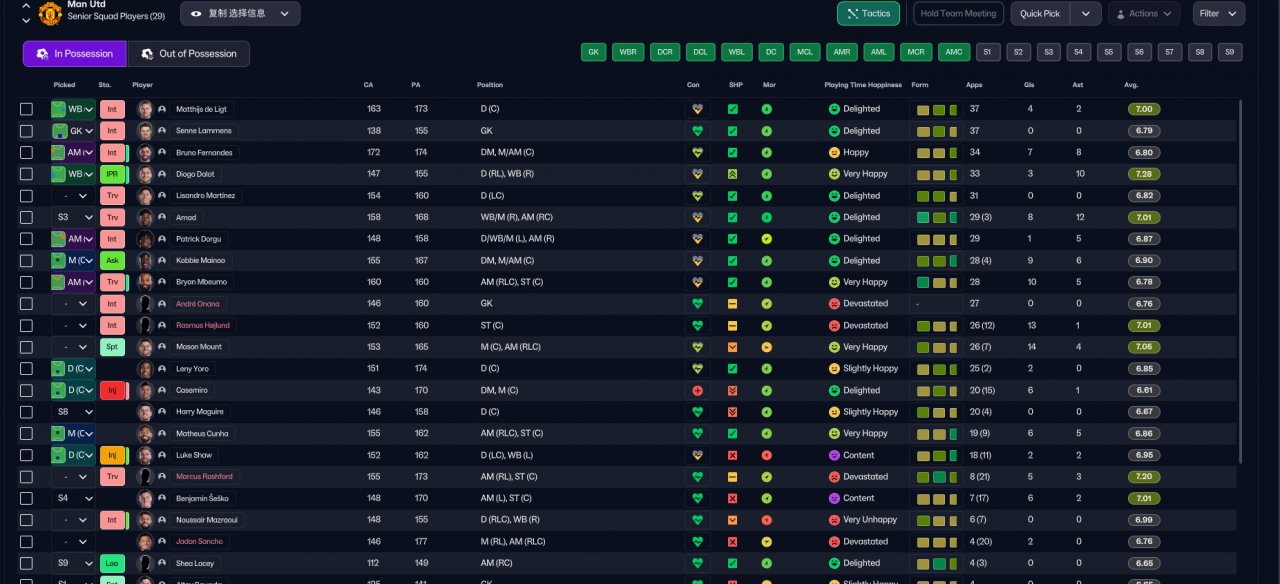Click André Onana's match sharpness icon
1280x584 pixels.
point(732,304)
